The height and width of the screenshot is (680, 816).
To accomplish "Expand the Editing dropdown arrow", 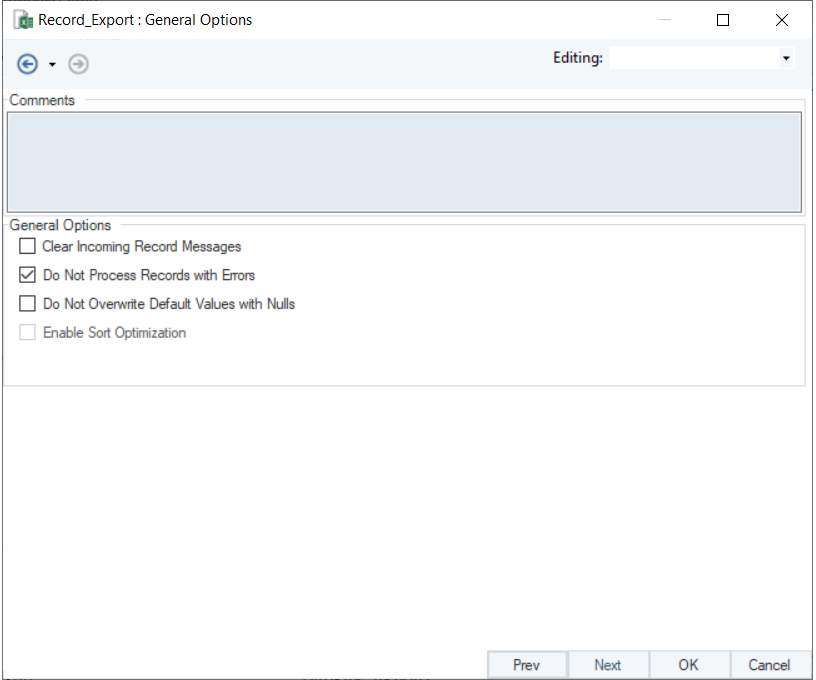I will tap(786, 59).
